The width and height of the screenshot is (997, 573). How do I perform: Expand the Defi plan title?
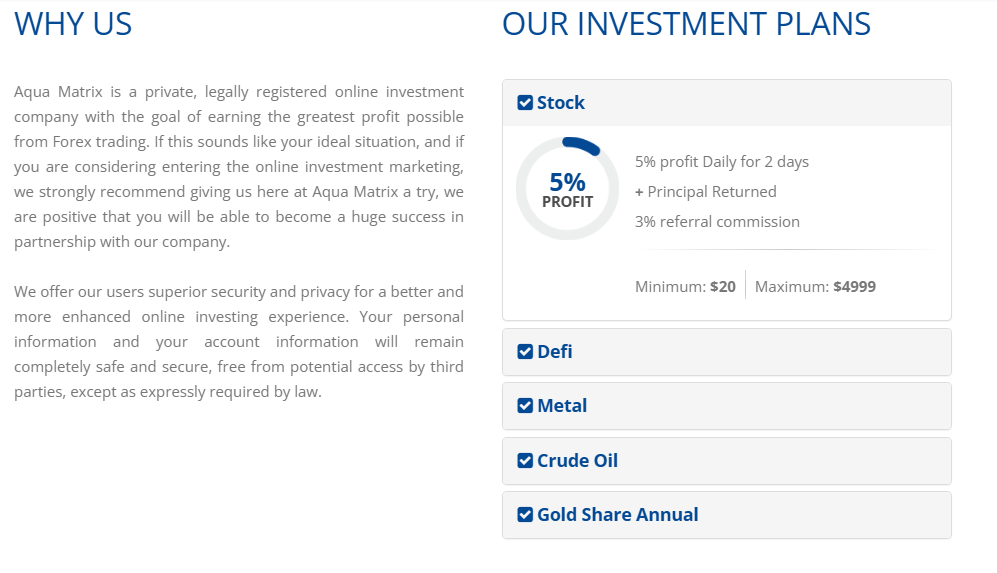pos(555,352)
